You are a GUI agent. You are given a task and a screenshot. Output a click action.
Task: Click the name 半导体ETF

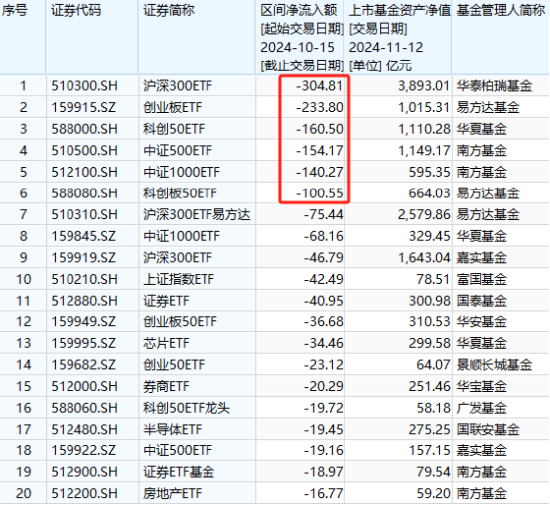point(173,430)
